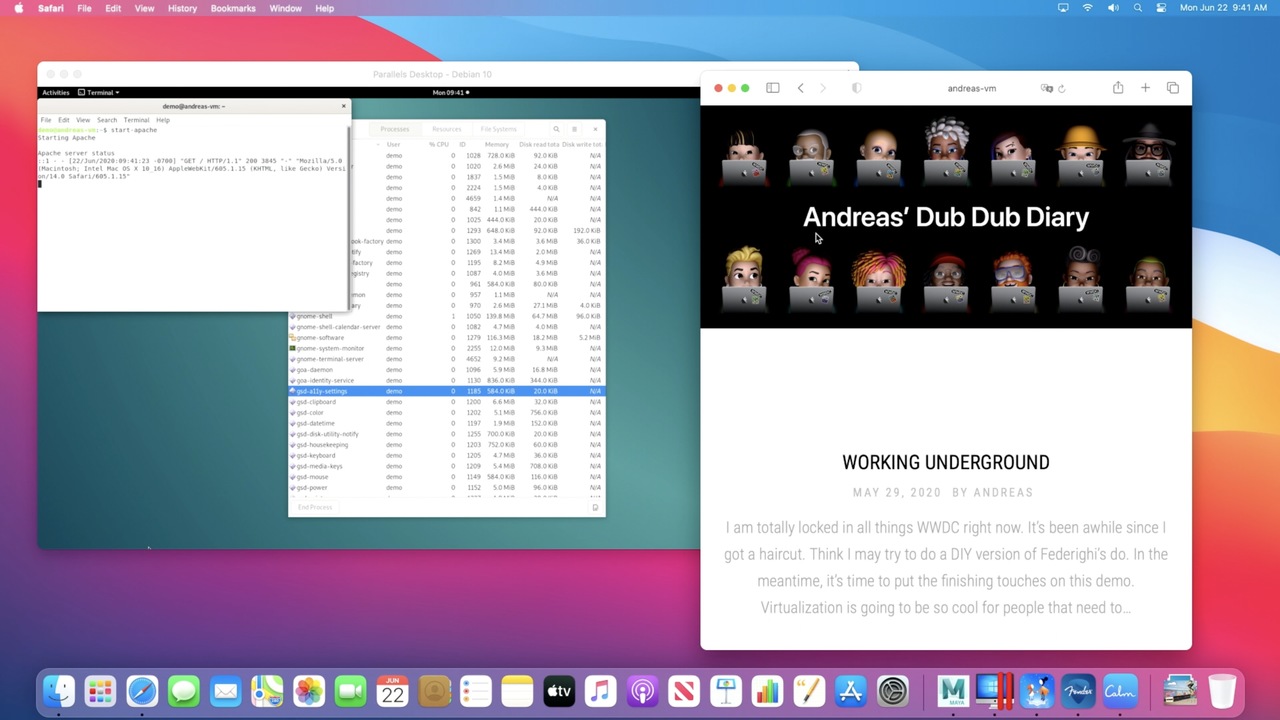Sort processes by the % CPU column
Screen dimensions: 1280x720
click(439, 144)
